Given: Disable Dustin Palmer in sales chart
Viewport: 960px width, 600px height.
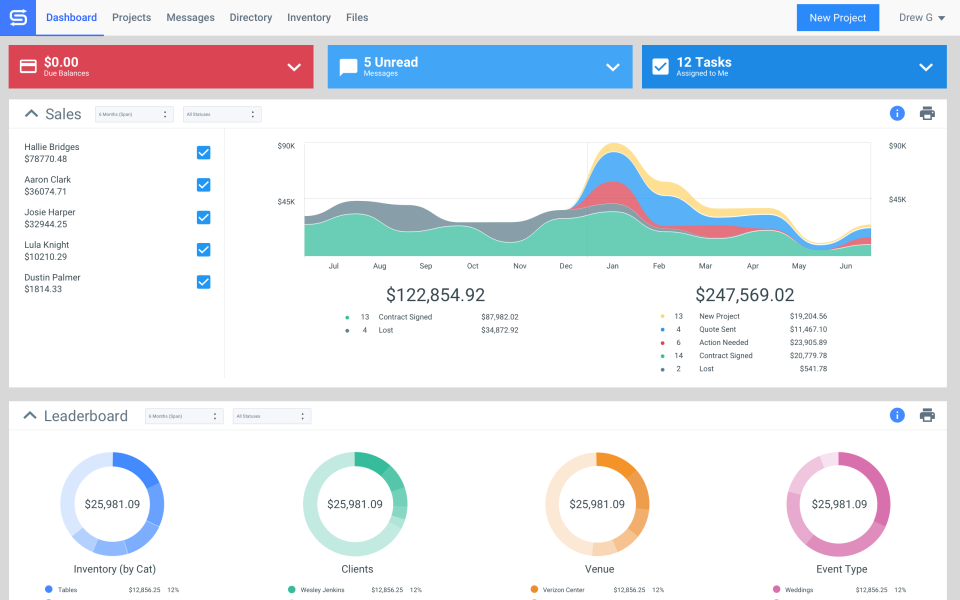Looking at the screenshot, I should coord(203,282).
